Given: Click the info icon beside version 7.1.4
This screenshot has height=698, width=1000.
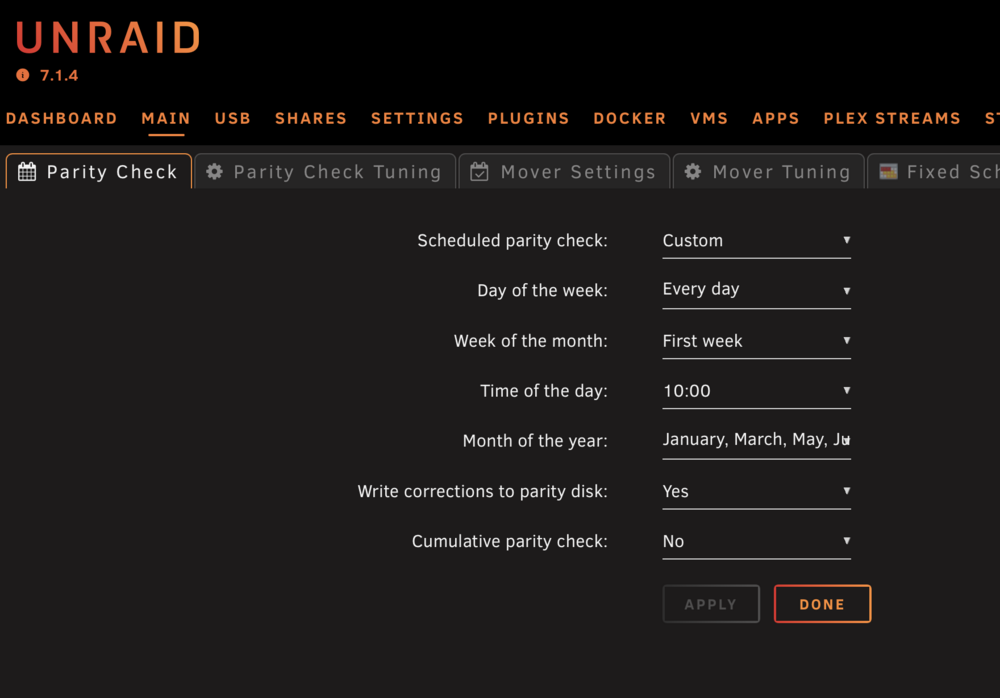Looking at the screenshot, I should pos(22,75).
